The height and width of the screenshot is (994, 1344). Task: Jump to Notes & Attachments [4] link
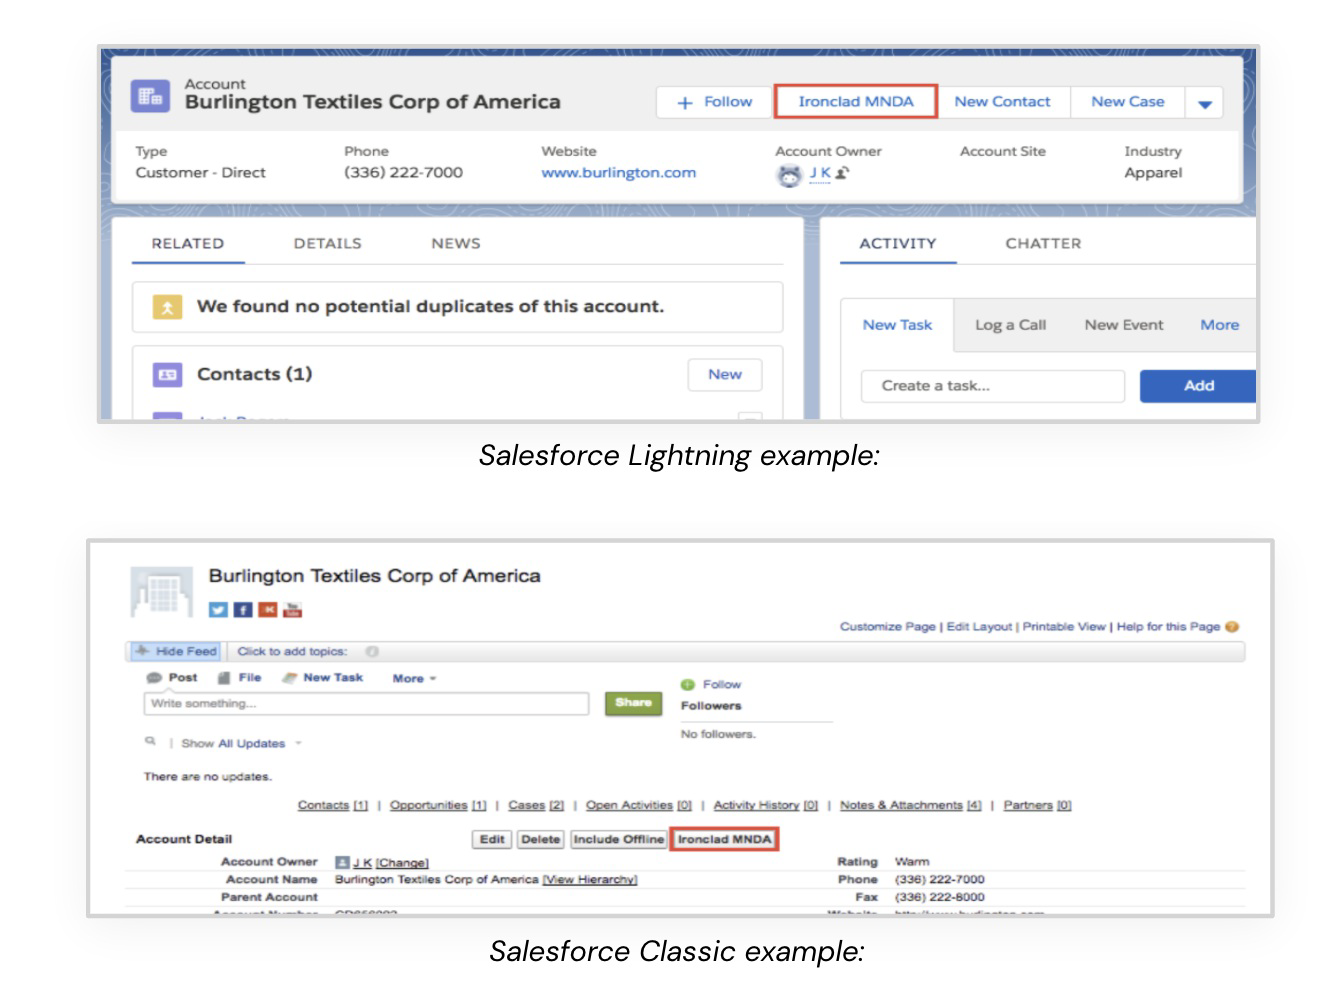click(x=911, y=805)
